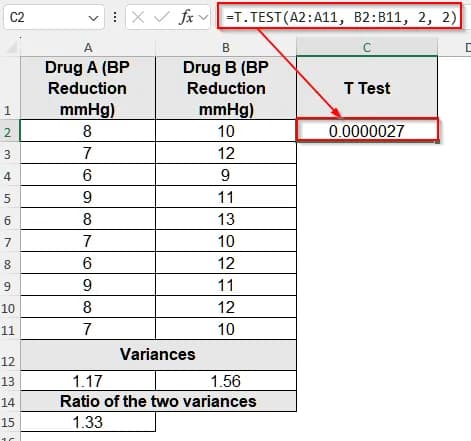Select row 2 header
This screenshot has width=471, height=441.
coord(10,131)
